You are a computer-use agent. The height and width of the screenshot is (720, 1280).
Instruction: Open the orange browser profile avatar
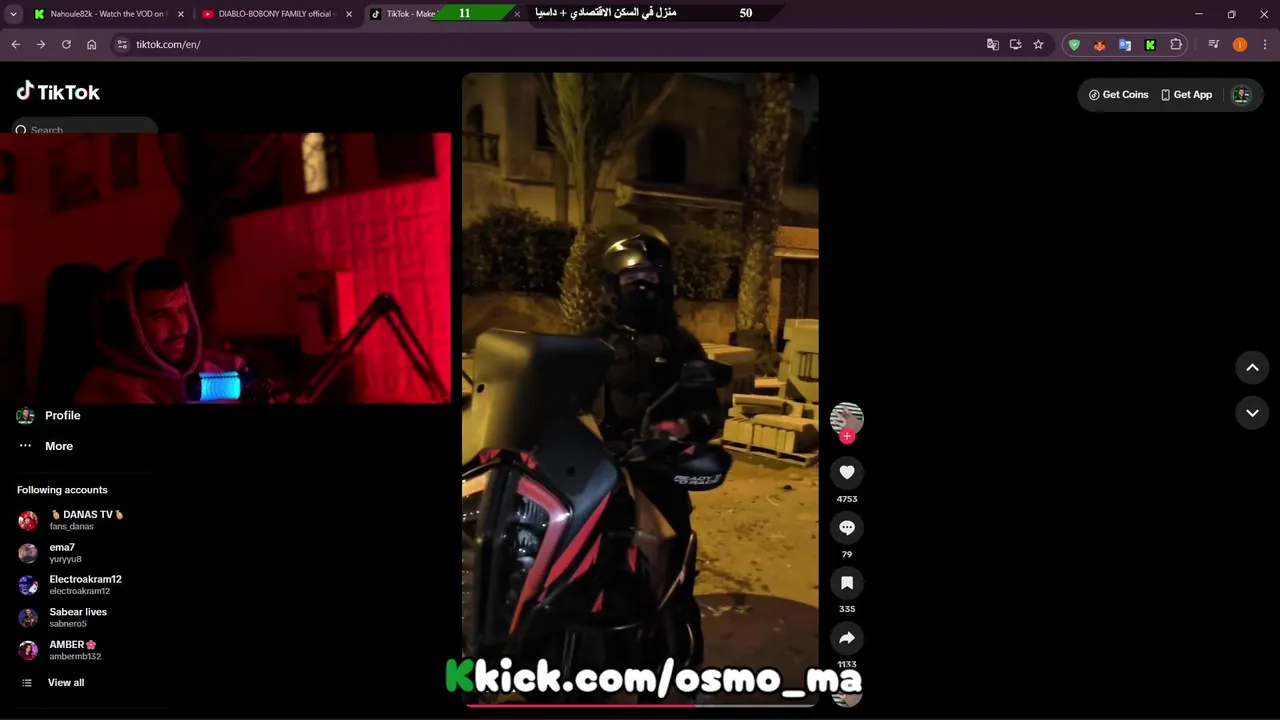point(1240,44)
